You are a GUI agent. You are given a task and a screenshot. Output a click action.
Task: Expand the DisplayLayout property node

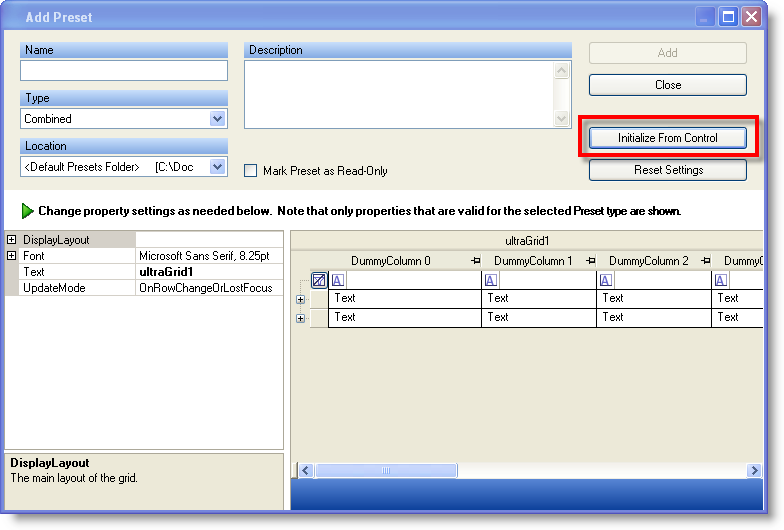12,240
